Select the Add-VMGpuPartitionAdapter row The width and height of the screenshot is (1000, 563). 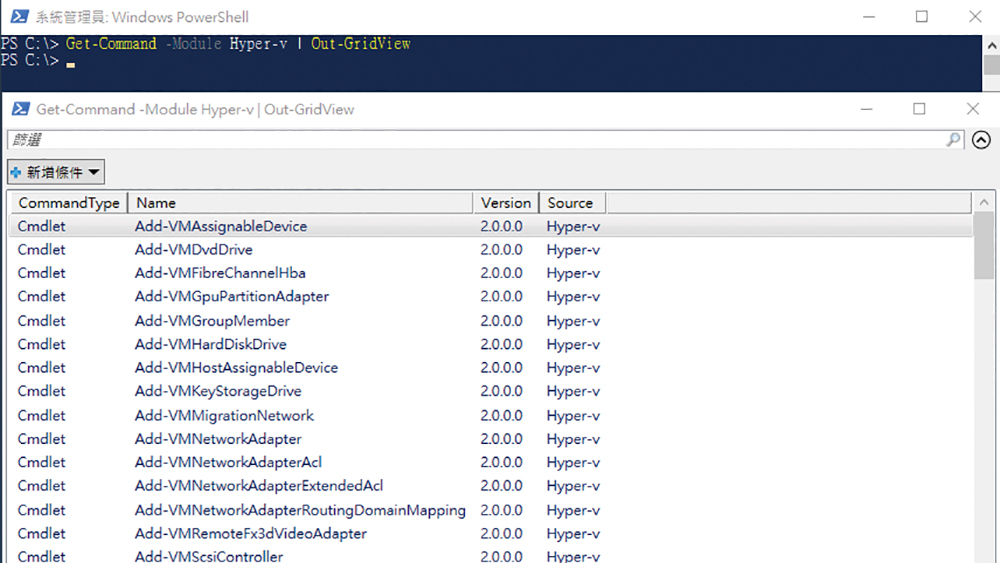491,296
